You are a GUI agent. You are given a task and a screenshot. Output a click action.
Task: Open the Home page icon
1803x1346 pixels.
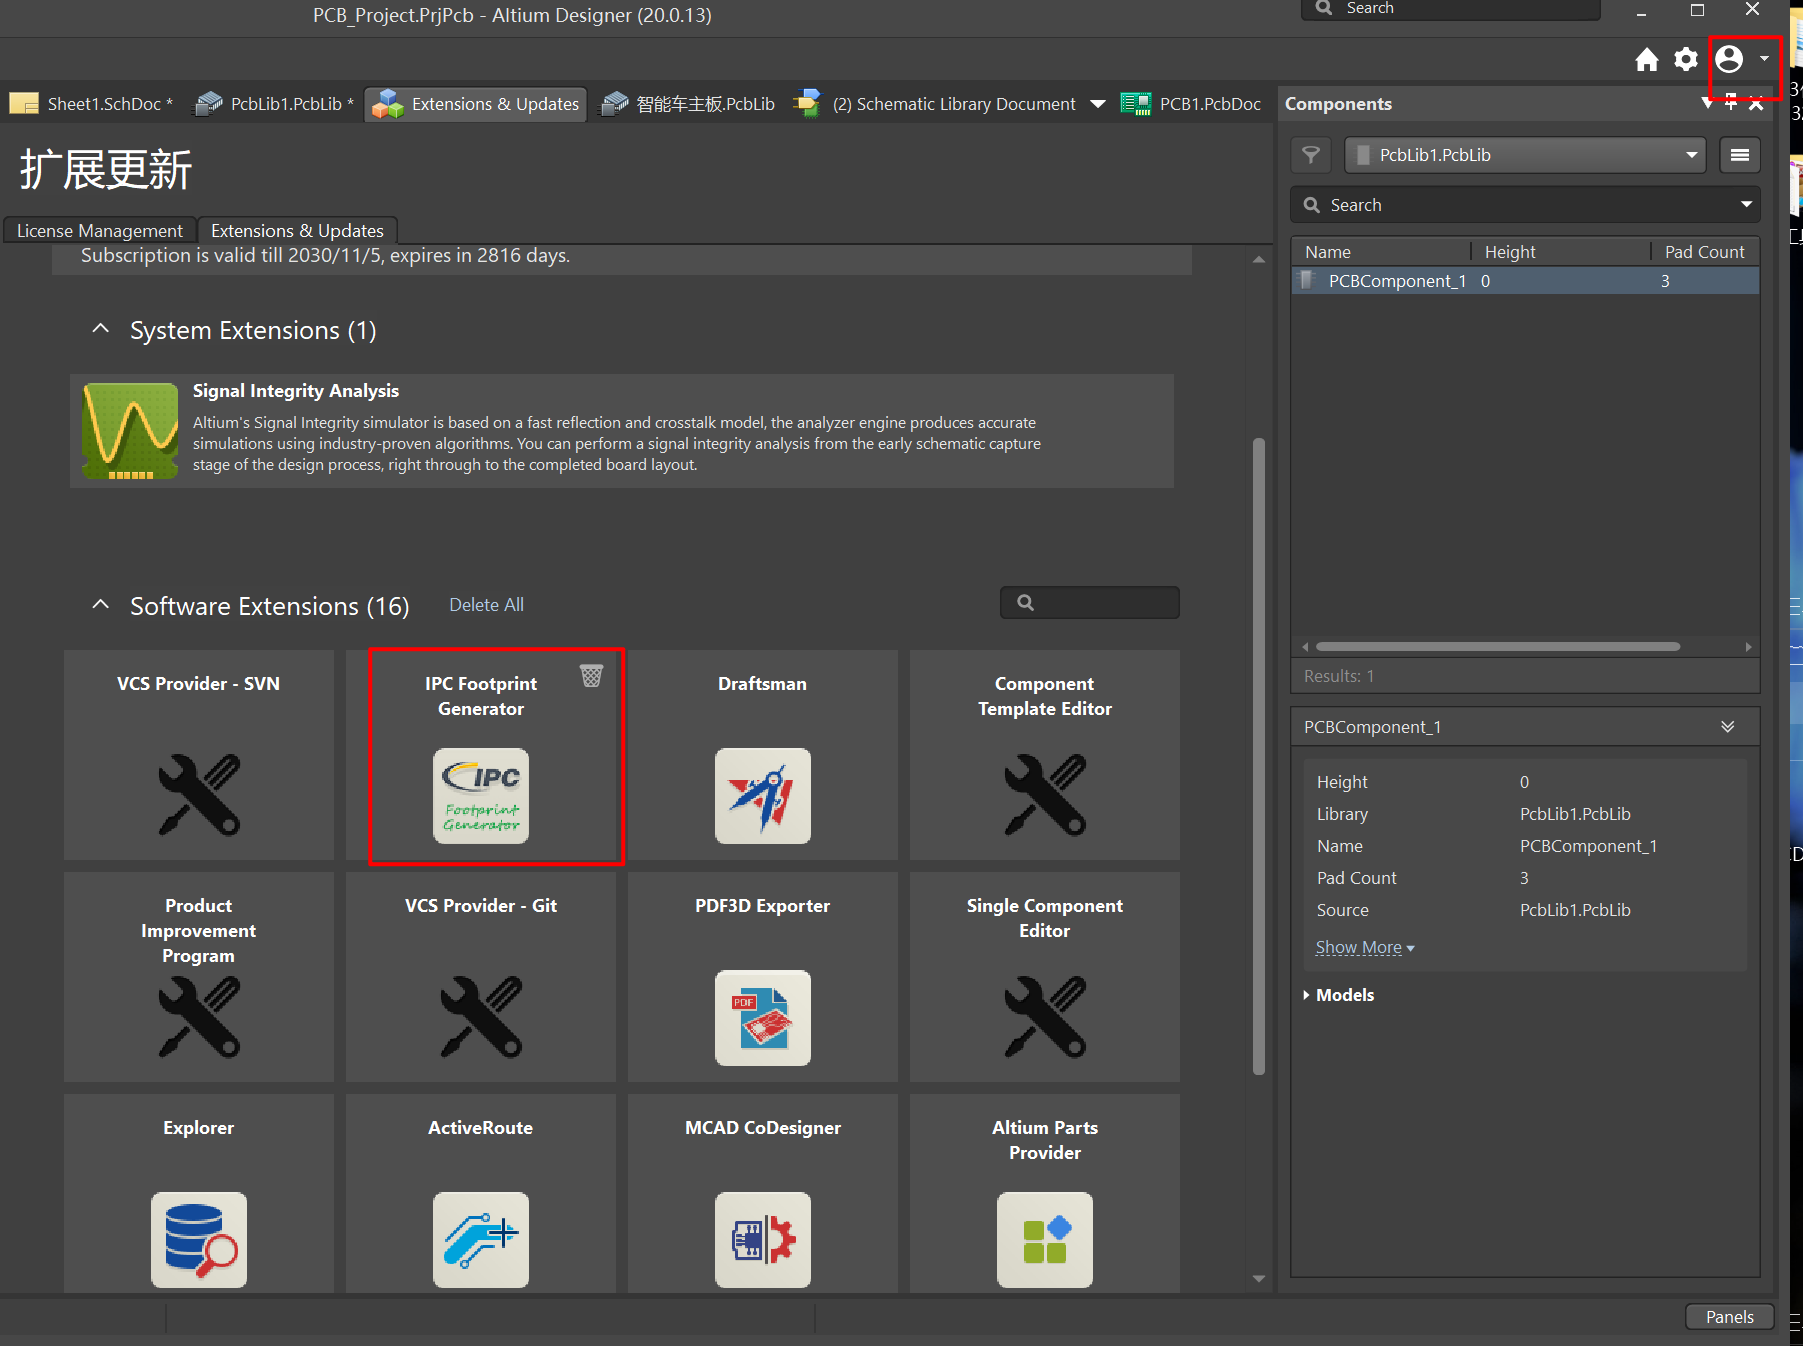[x=1646, y=60]
